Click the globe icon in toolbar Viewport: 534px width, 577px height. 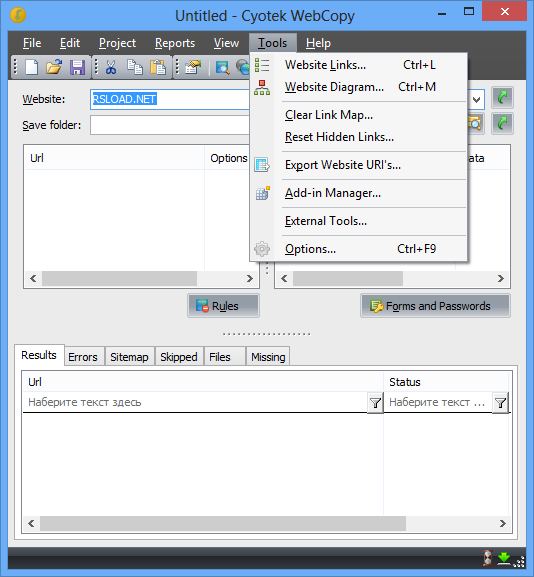[243, 67]
